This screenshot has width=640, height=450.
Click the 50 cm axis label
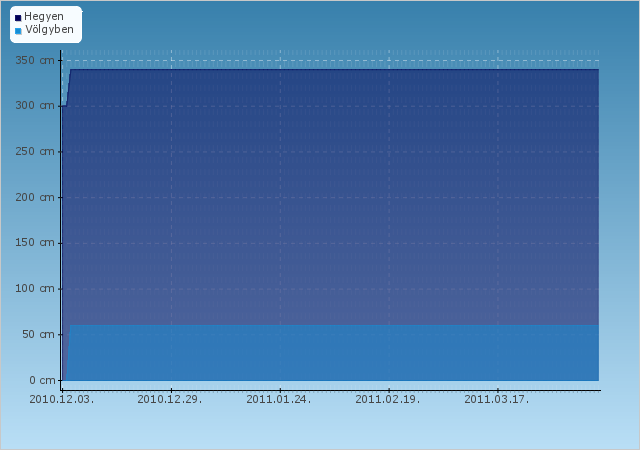(38, 334)
